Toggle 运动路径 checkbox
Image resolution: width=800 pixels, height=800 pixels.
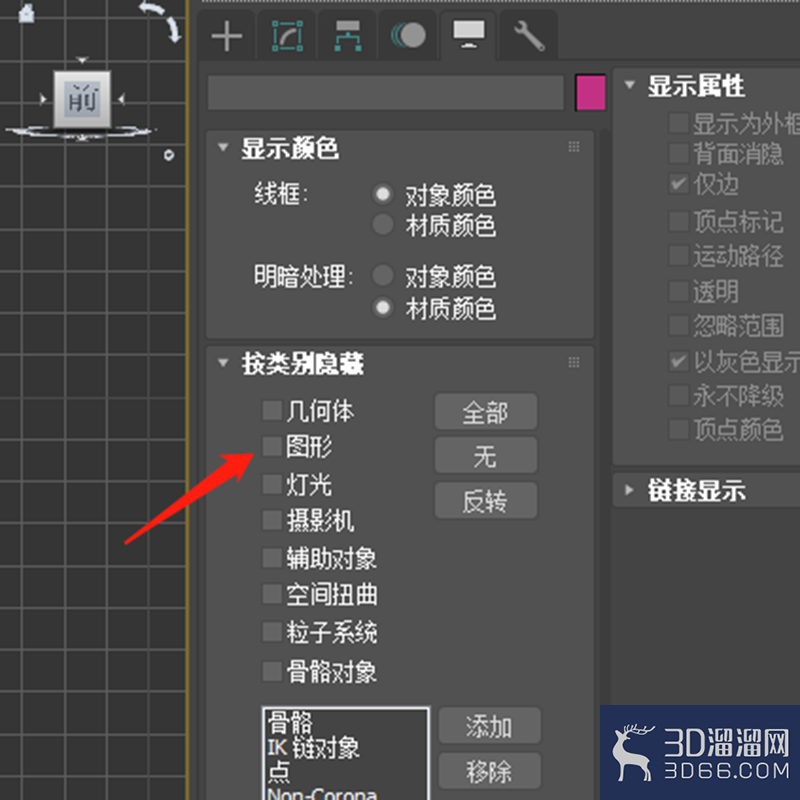pyautogui.click(x=678, y=255)
